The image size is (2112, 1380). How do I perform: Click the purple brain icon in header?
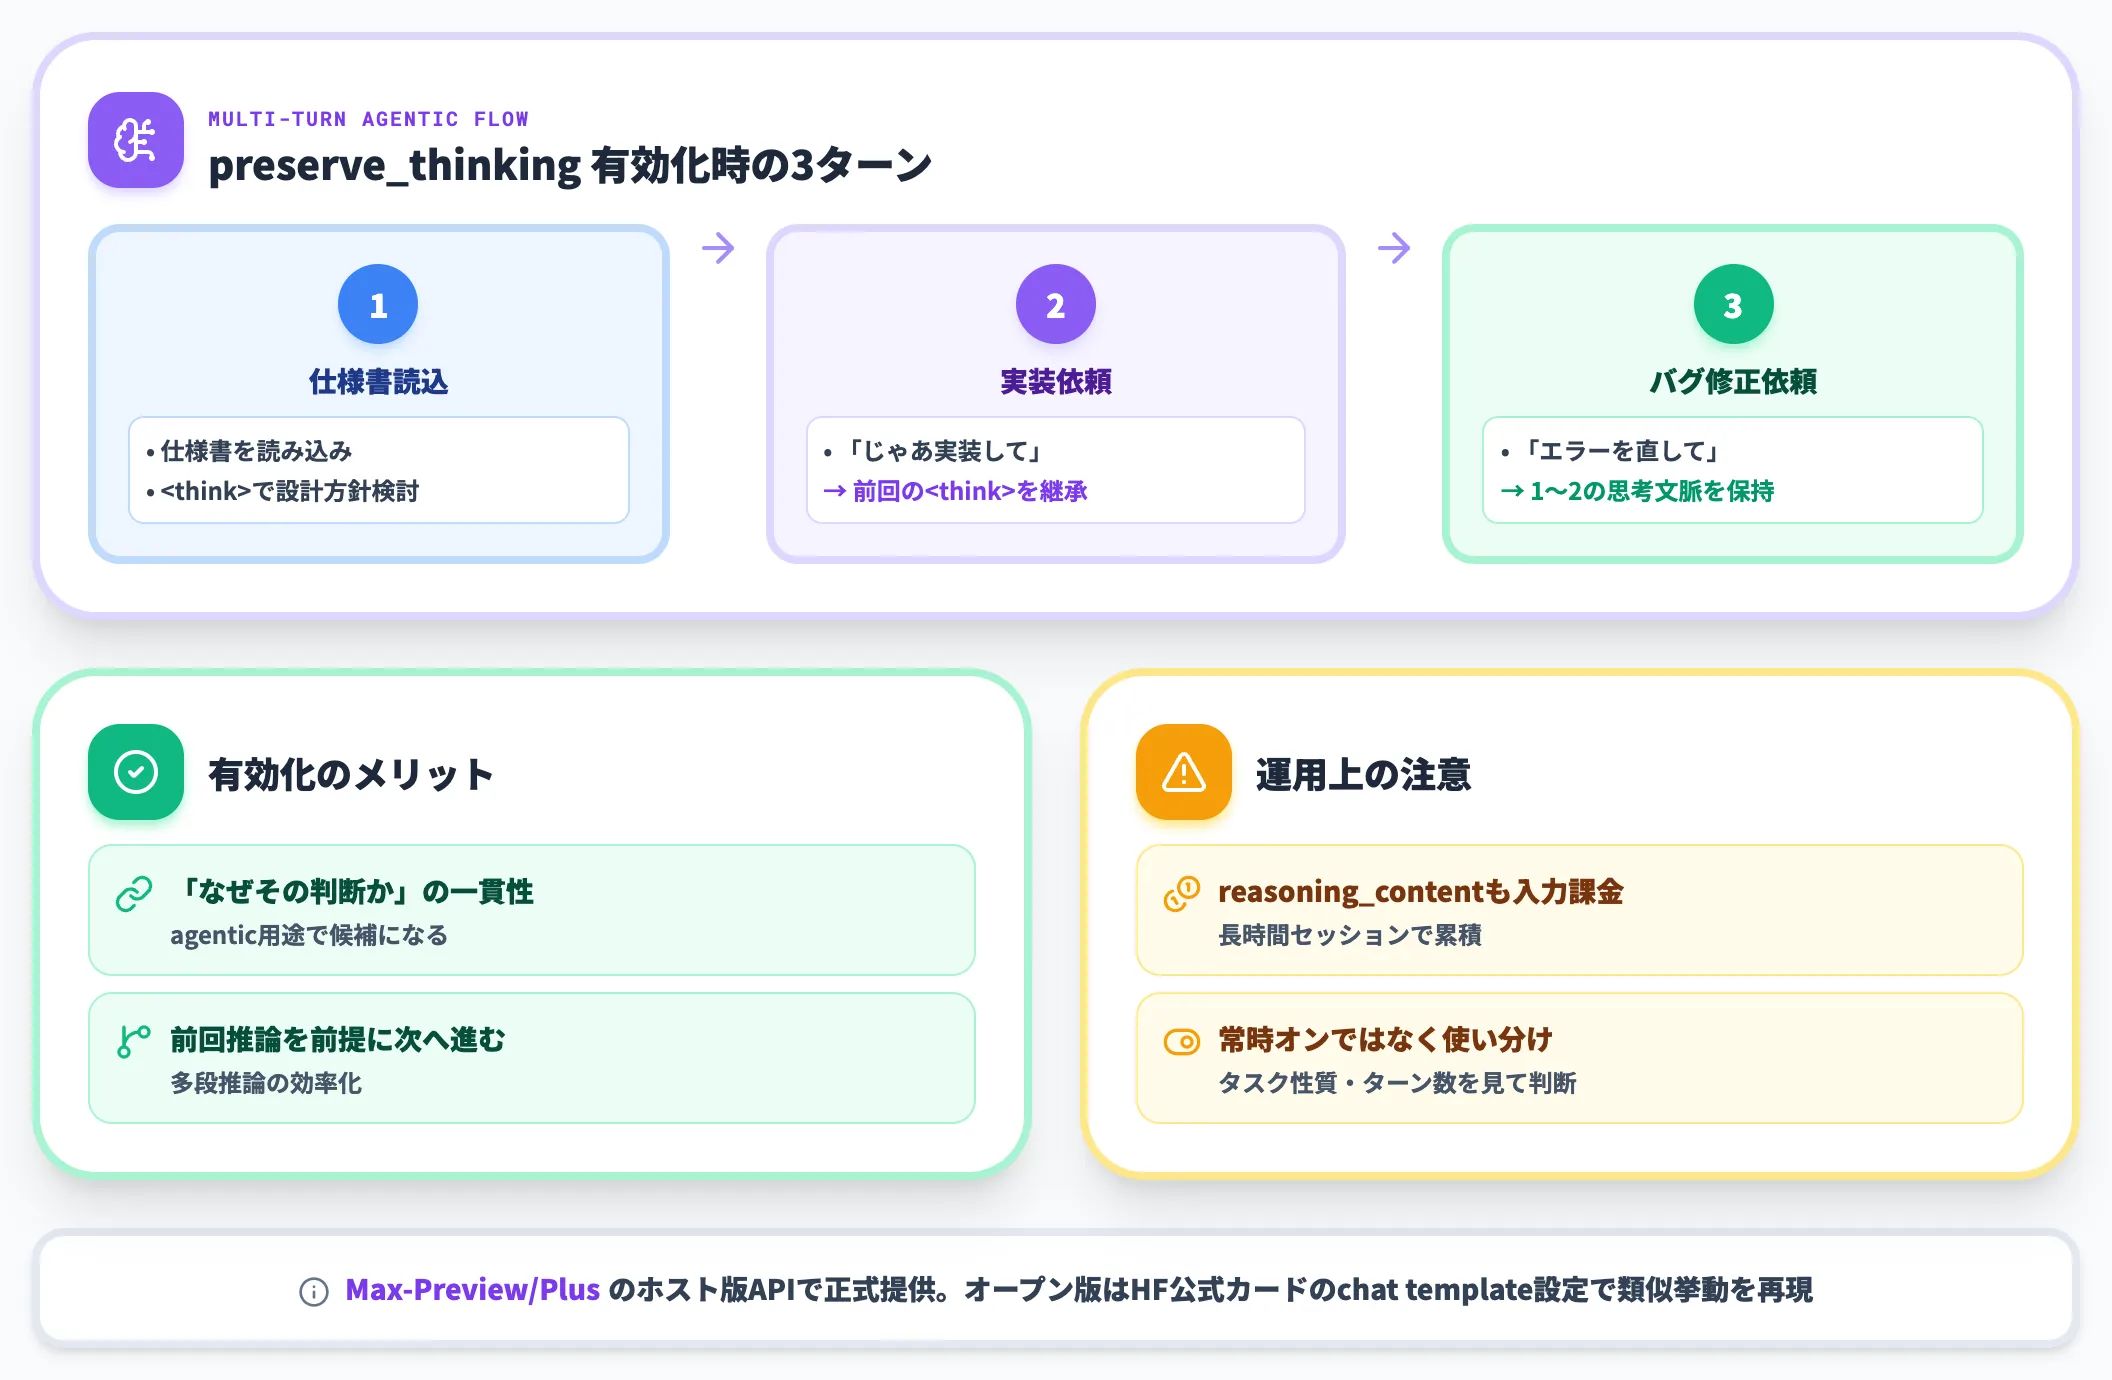coord(136,140)
